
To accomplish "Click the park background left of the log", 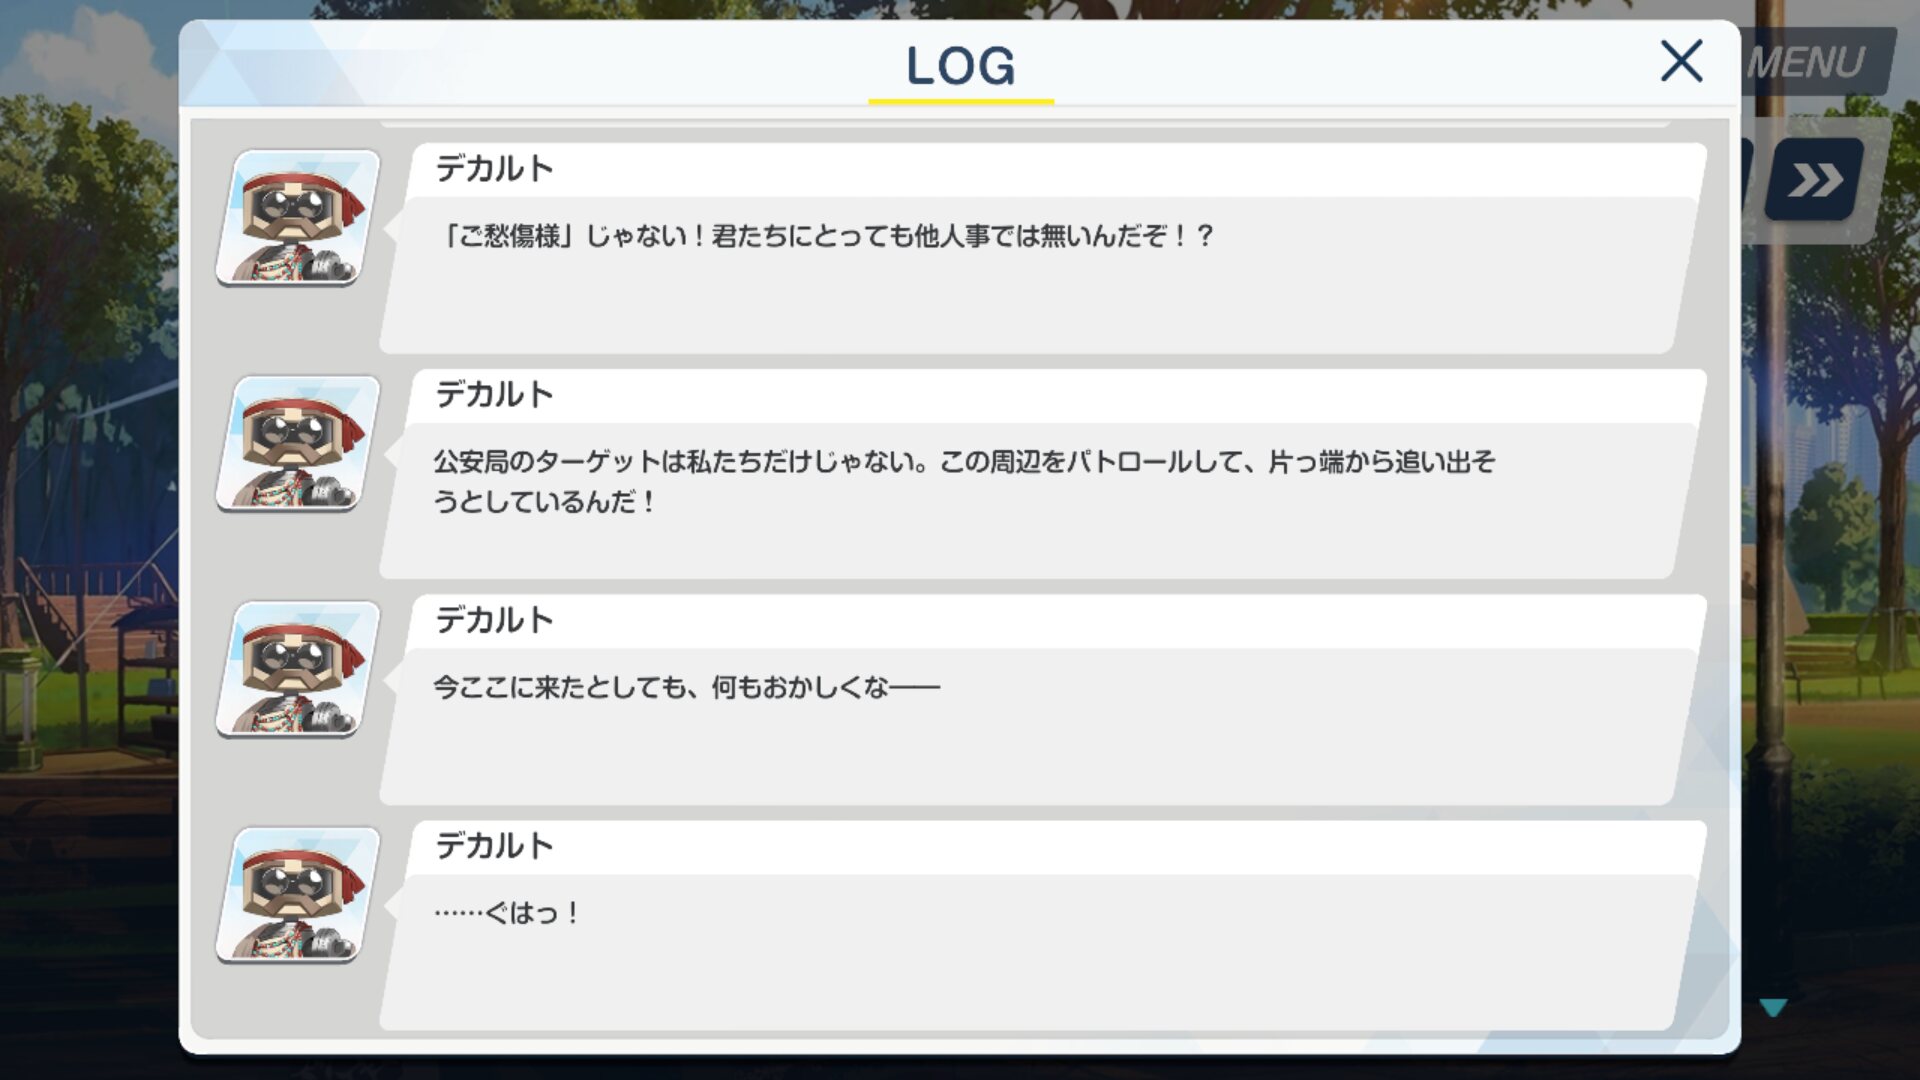I will (x=88, y=540).
